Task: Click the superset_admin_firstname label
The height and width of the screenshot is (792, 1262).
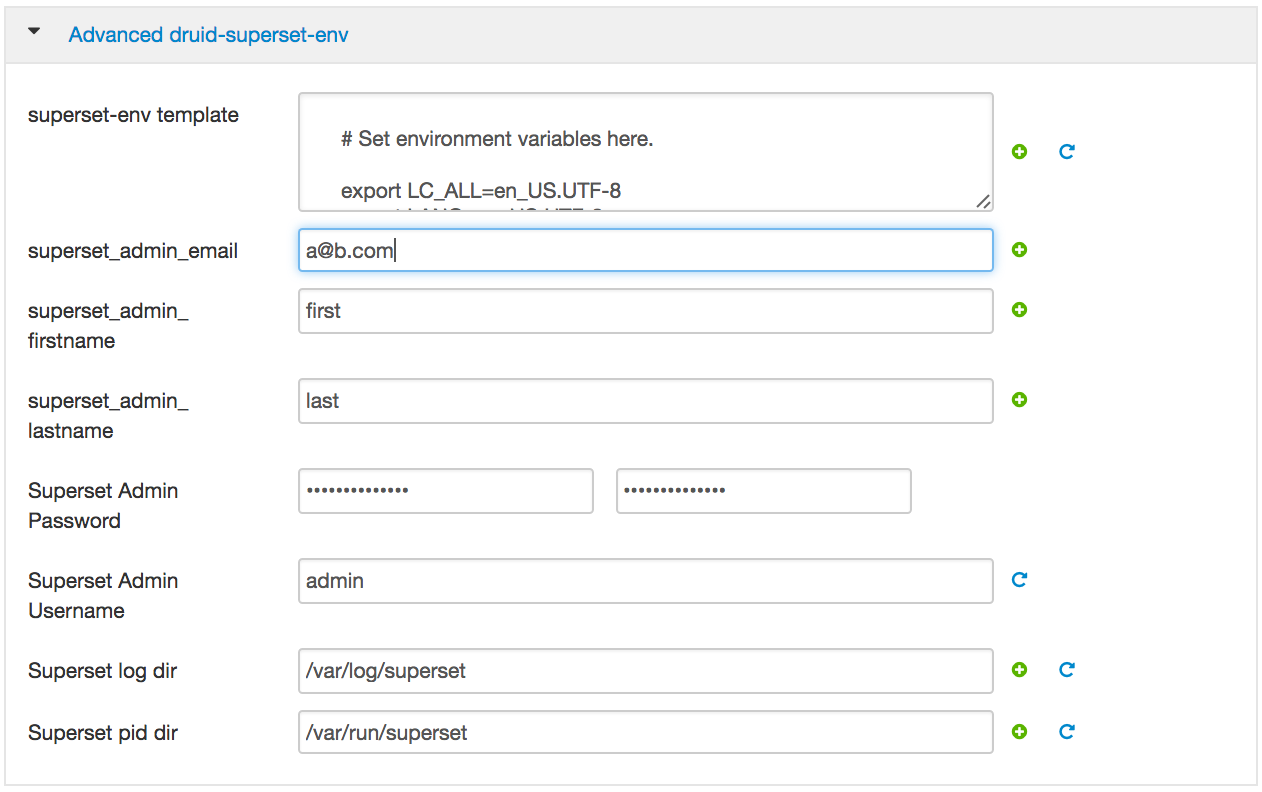Action: [x=108, y=326]
